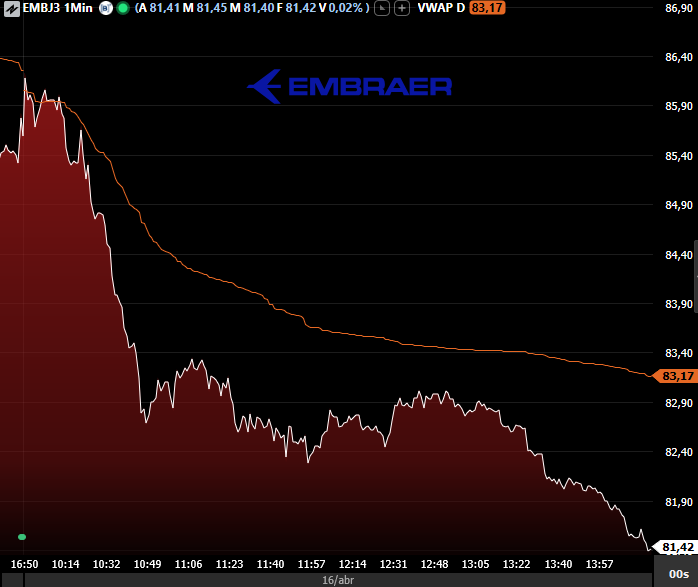Click the 00s countdown timer box
698x587 pixels.
tap(678, 574)
